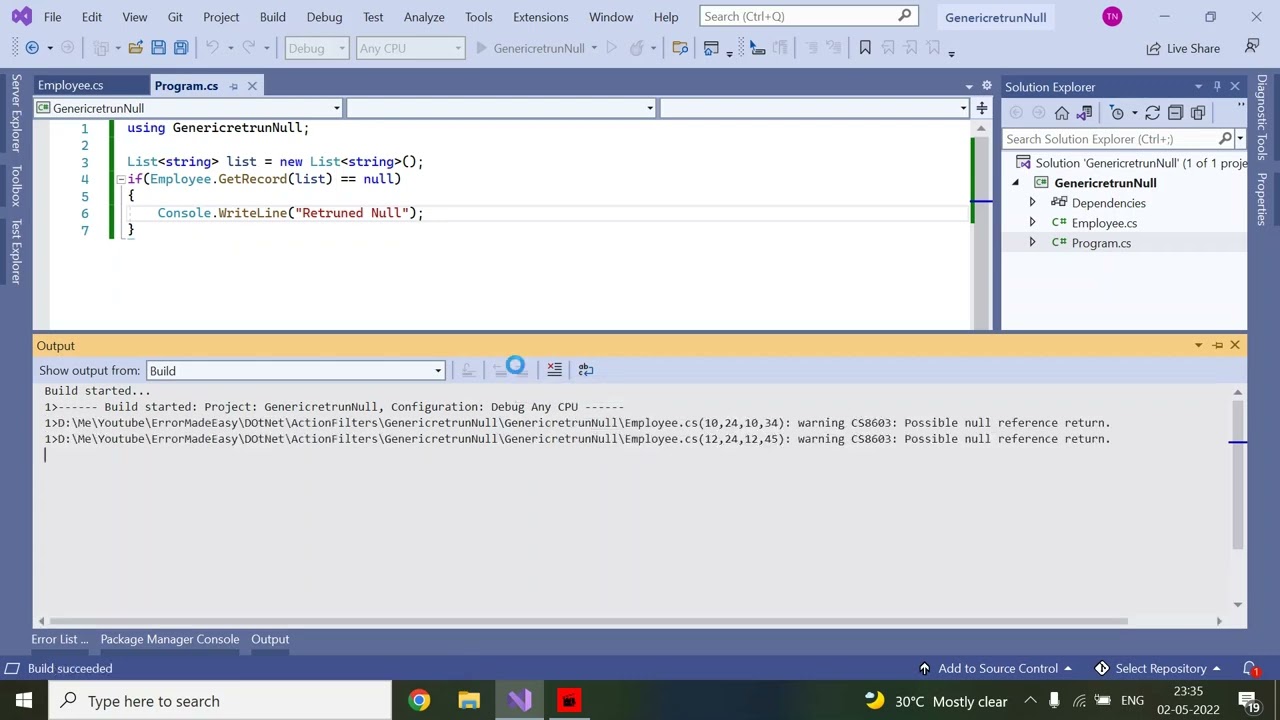This screenshot has height=720, width=1280.
Task: Collapse the GenericretrunNull project node
Action: (x=1015, y=183)
